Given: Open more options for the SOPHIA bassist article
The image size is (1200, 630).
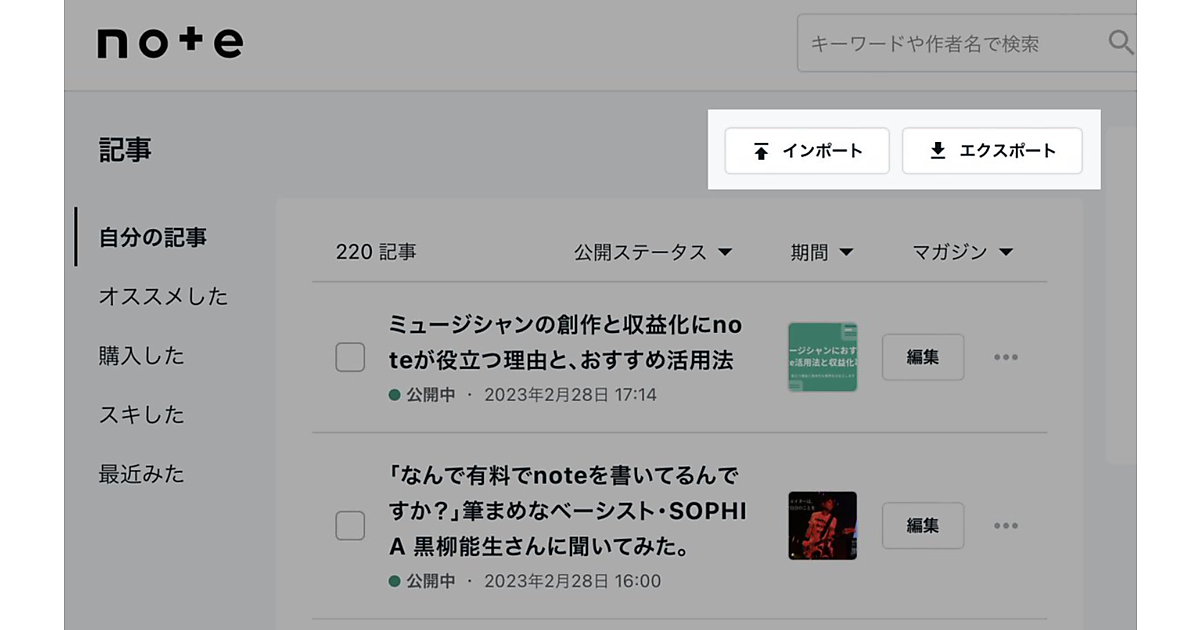Looking at the screenshot, I should (x=1005, y=526).
